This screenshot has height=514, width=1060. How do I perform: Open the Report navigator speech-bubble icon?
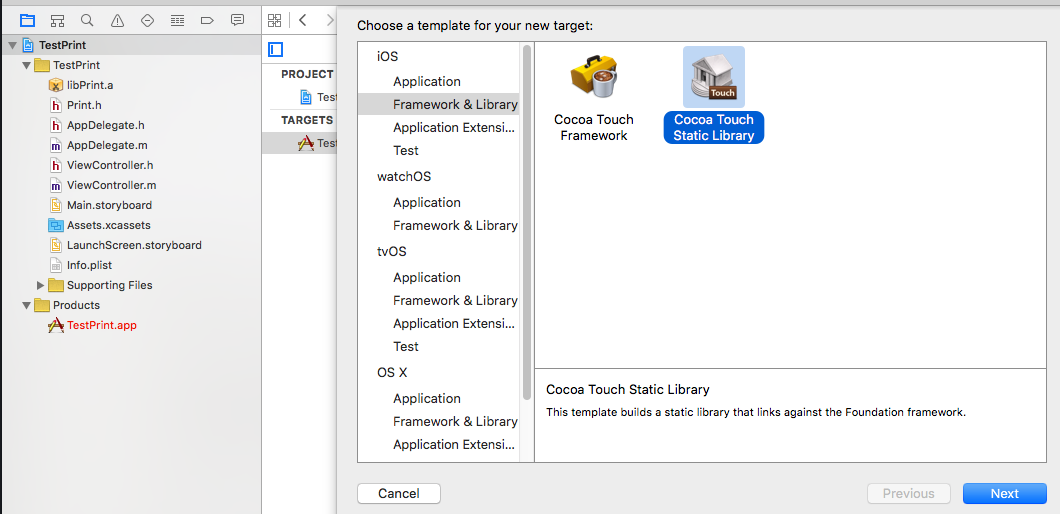coord(237,20)
